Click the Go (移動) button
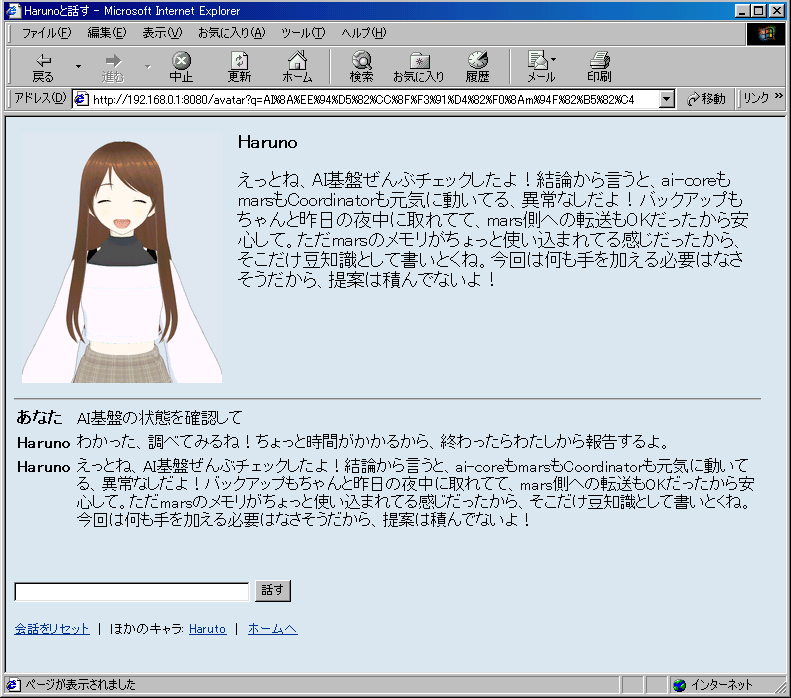The image size is (791, 698). [706, 99]
